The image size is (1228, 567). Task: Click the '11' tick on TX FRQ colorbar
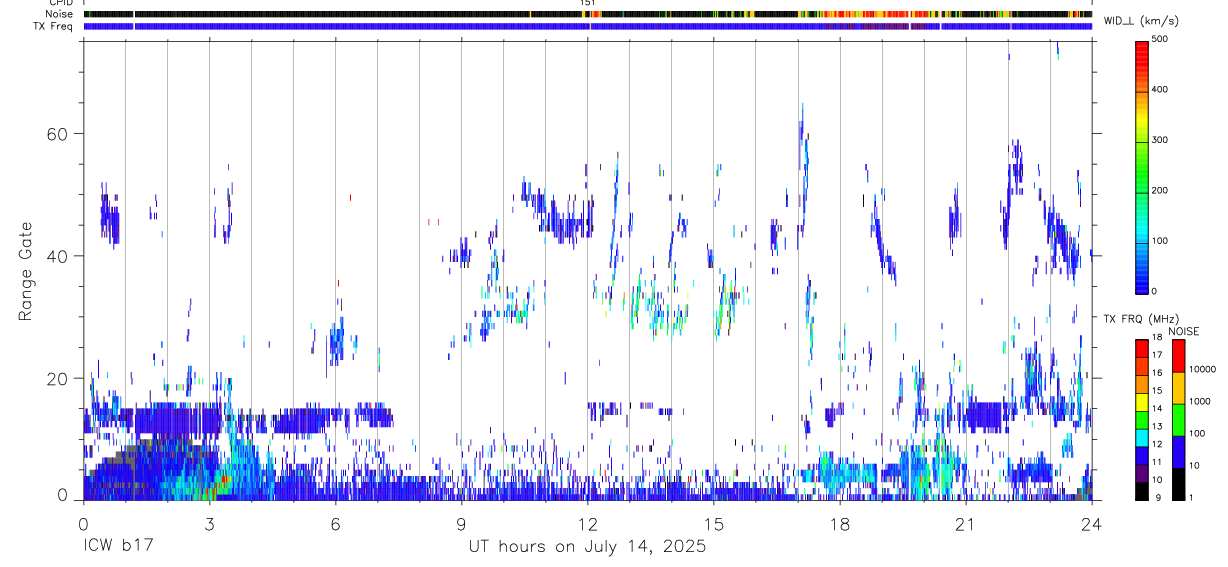[1156, 462]
